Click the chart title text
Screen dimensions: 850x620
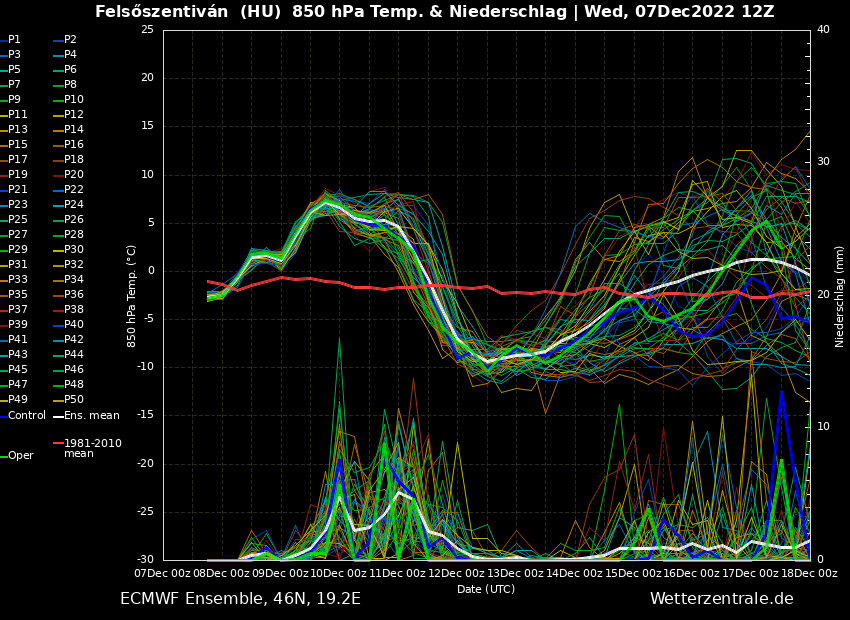click(x=434, y=12)
